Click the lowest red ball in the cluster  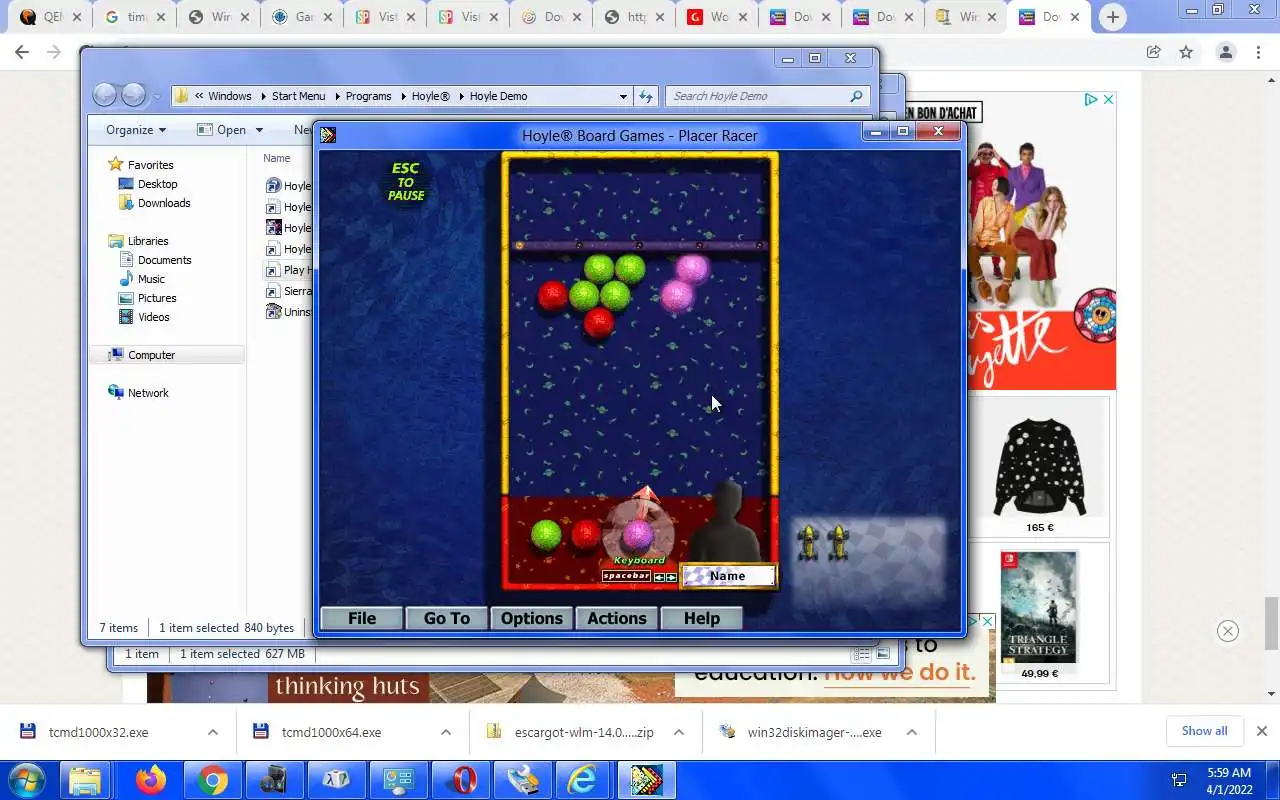(598, 322)
